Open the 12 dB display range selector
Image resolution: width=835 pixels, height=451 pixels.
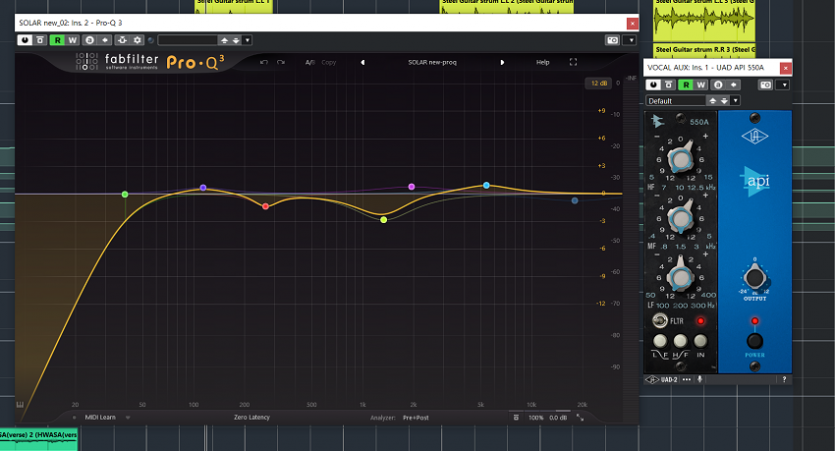[599, 83]
